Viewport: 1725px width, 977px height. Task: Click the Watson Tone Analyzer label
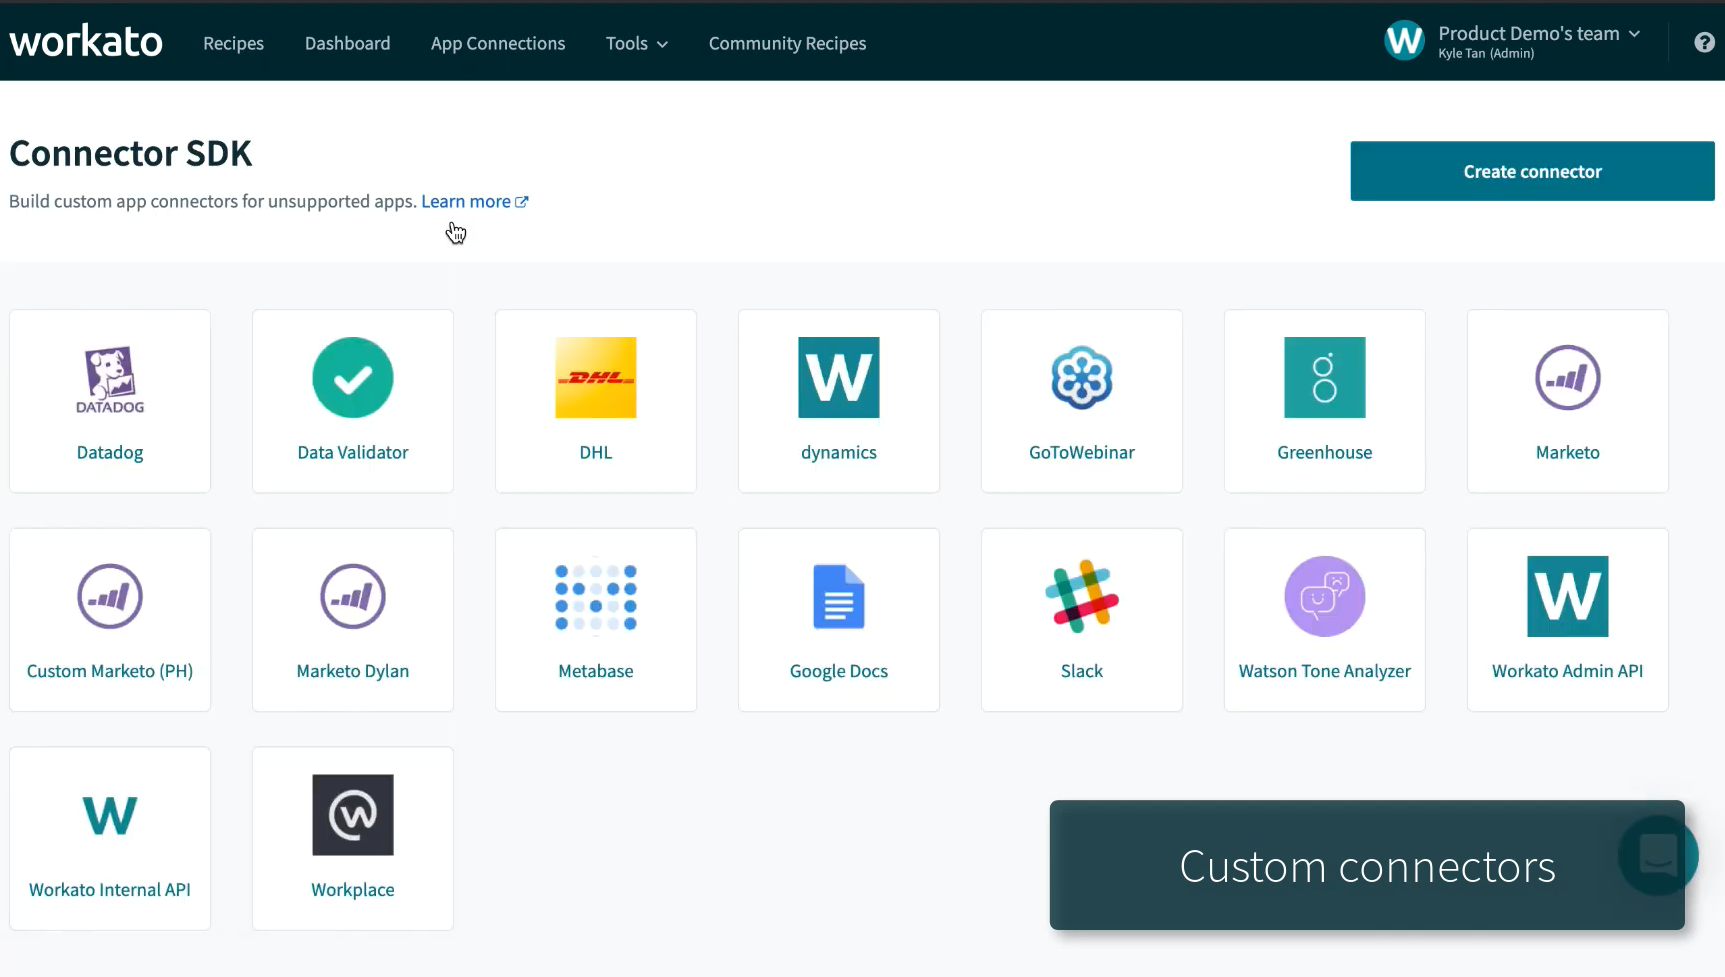pyautogui.click(x=1325, y=671)
